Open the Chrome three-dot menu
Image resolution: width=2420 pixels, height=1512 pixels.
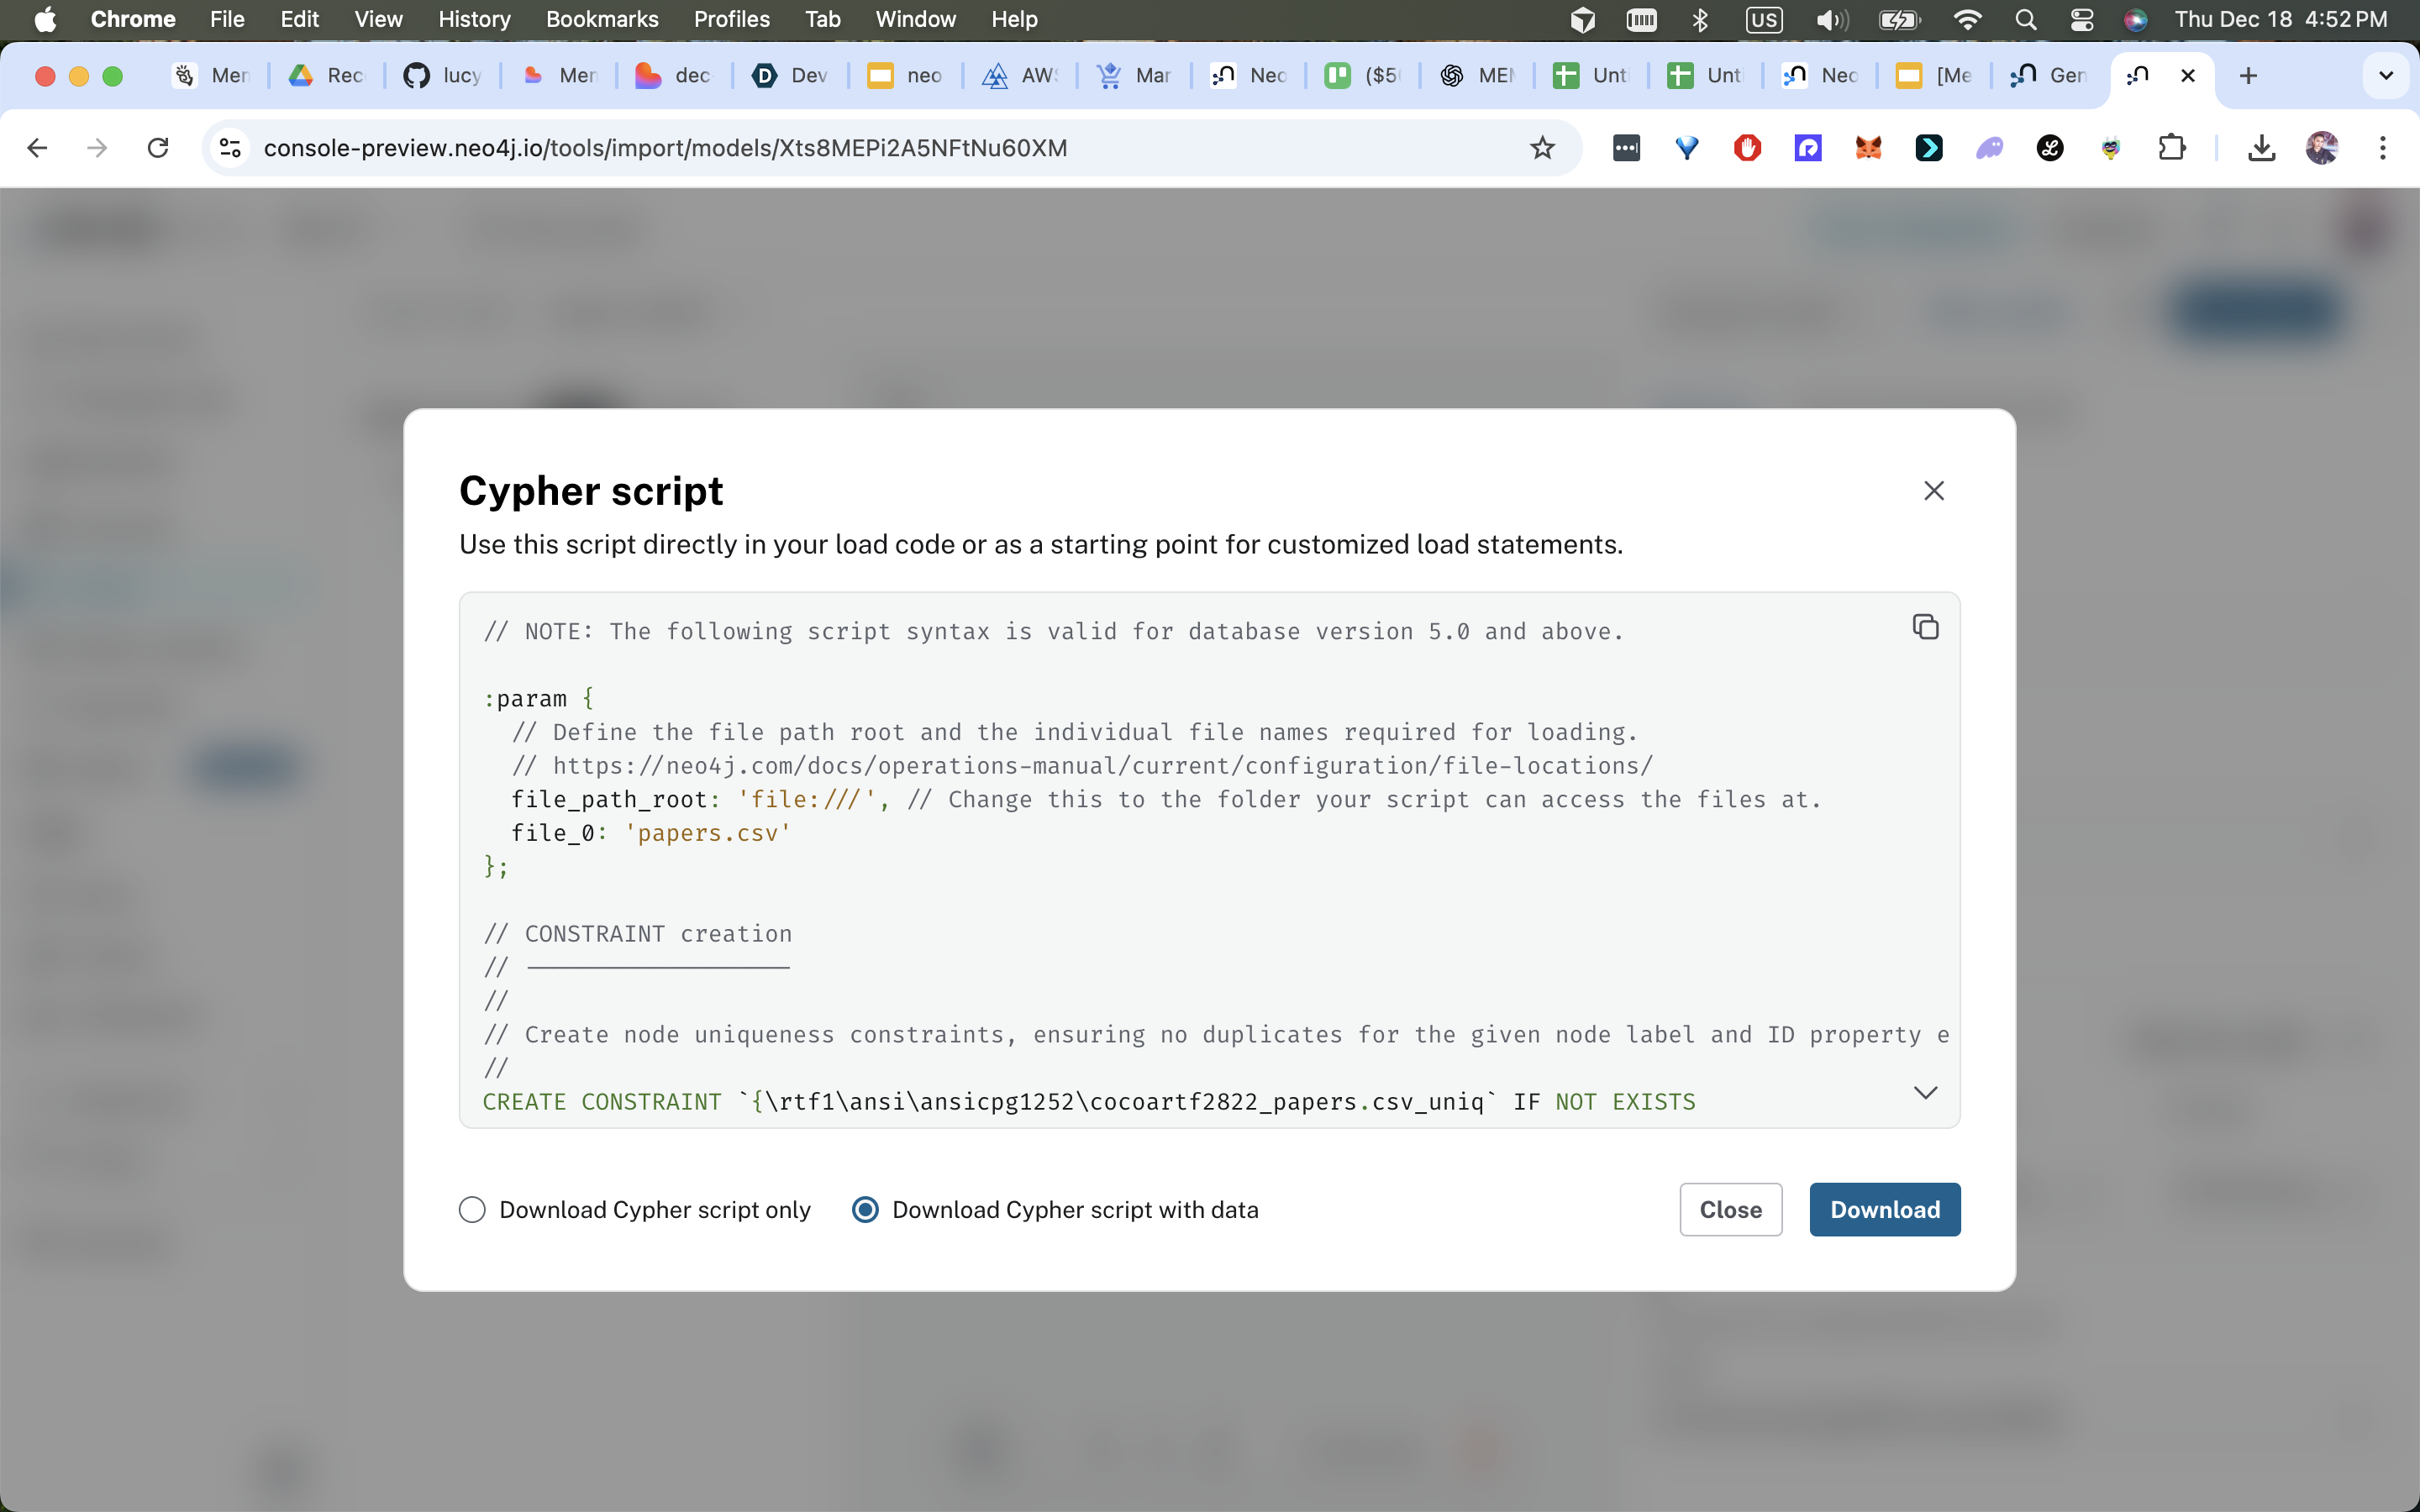tap(2383, 148)
